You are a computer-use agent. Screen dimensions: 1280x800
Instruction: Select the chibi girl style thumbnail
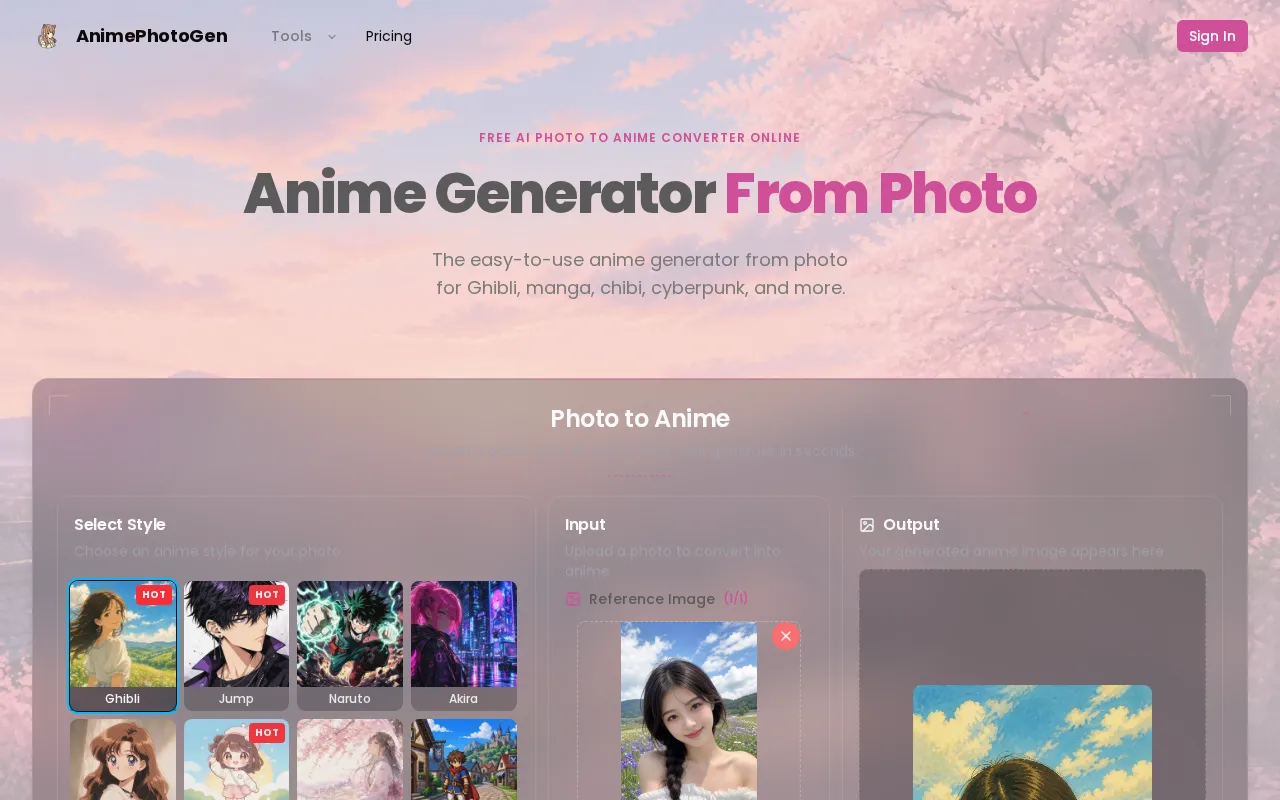tap(236, 759)
